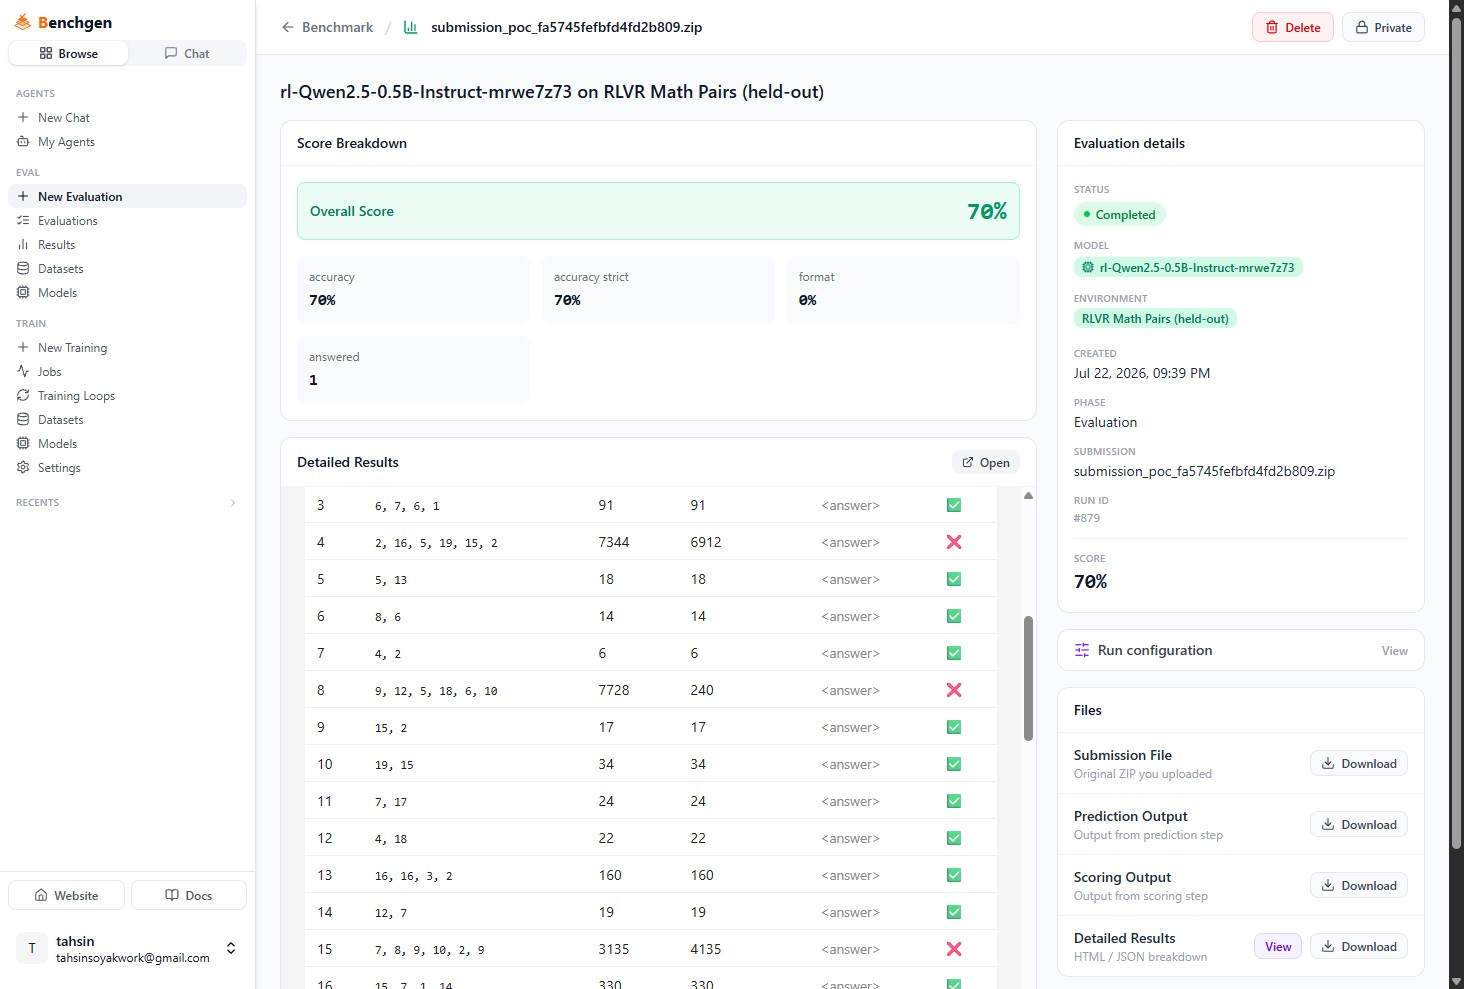
Task: Click the check status icon for row 3
Action: tap(954, 505)
